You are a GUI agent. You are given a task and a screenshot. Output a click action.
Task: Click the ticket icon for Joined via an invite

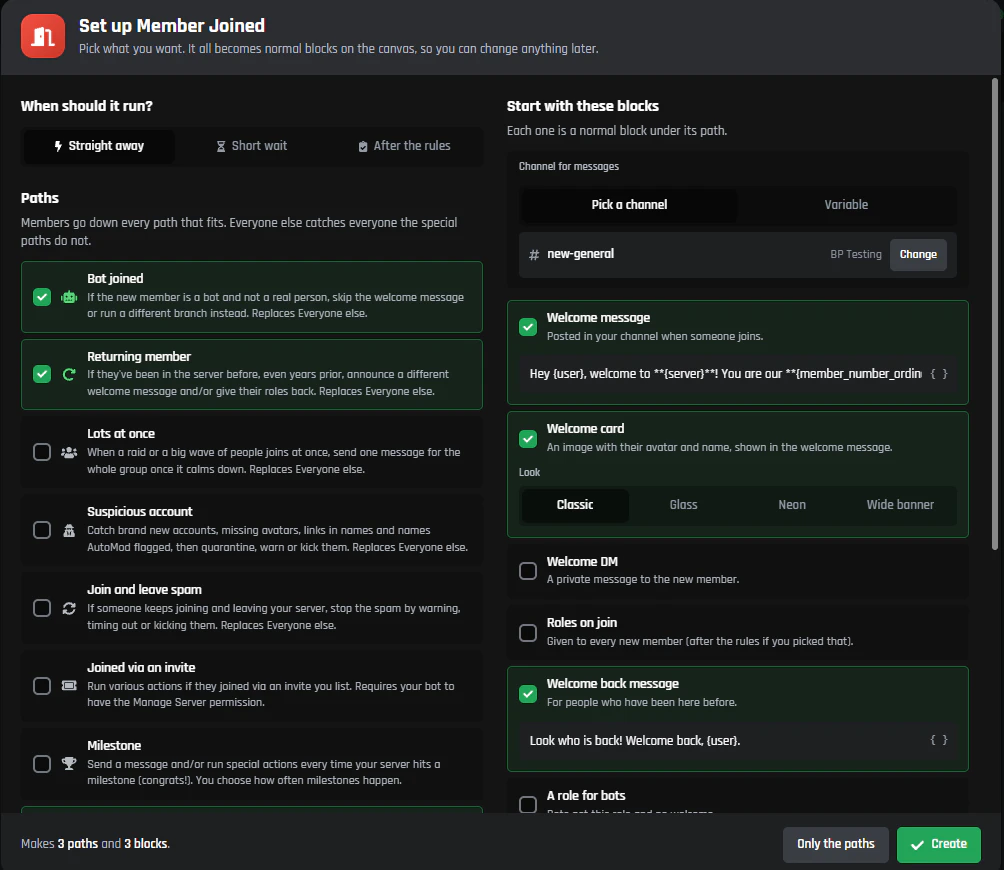pos(69,686)
